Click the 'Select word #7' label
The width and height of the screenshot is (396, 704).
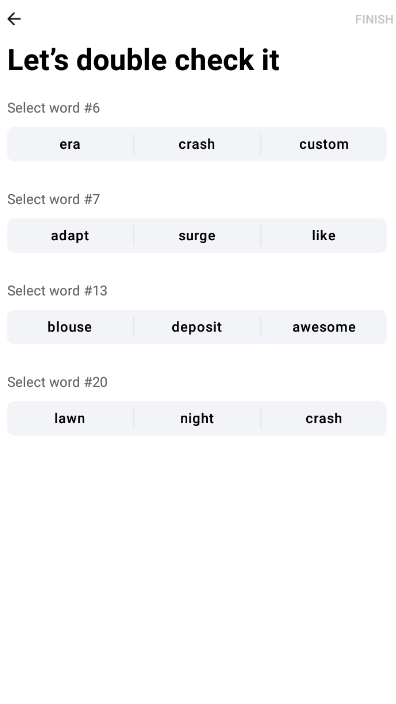[53, 199]
